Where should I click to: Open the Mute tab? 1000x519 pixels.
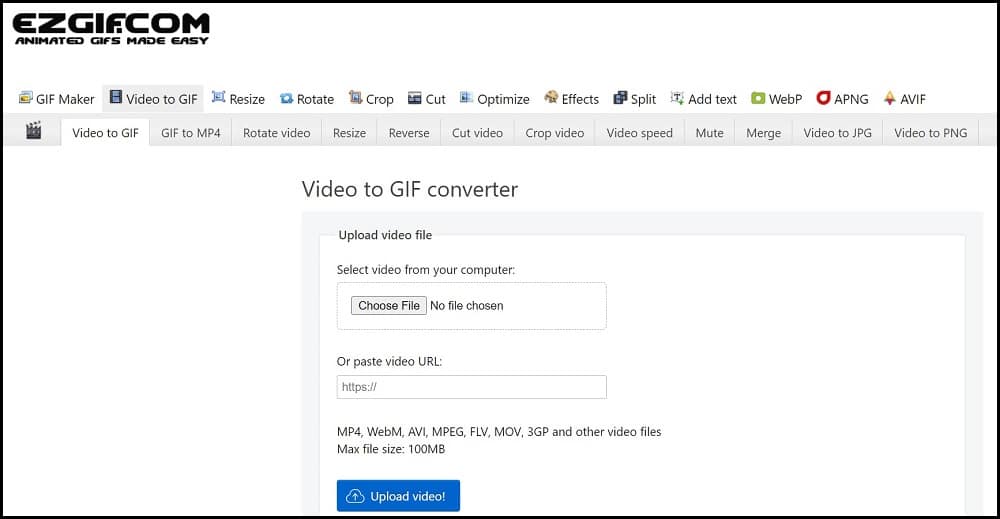(x=710, y=133)
